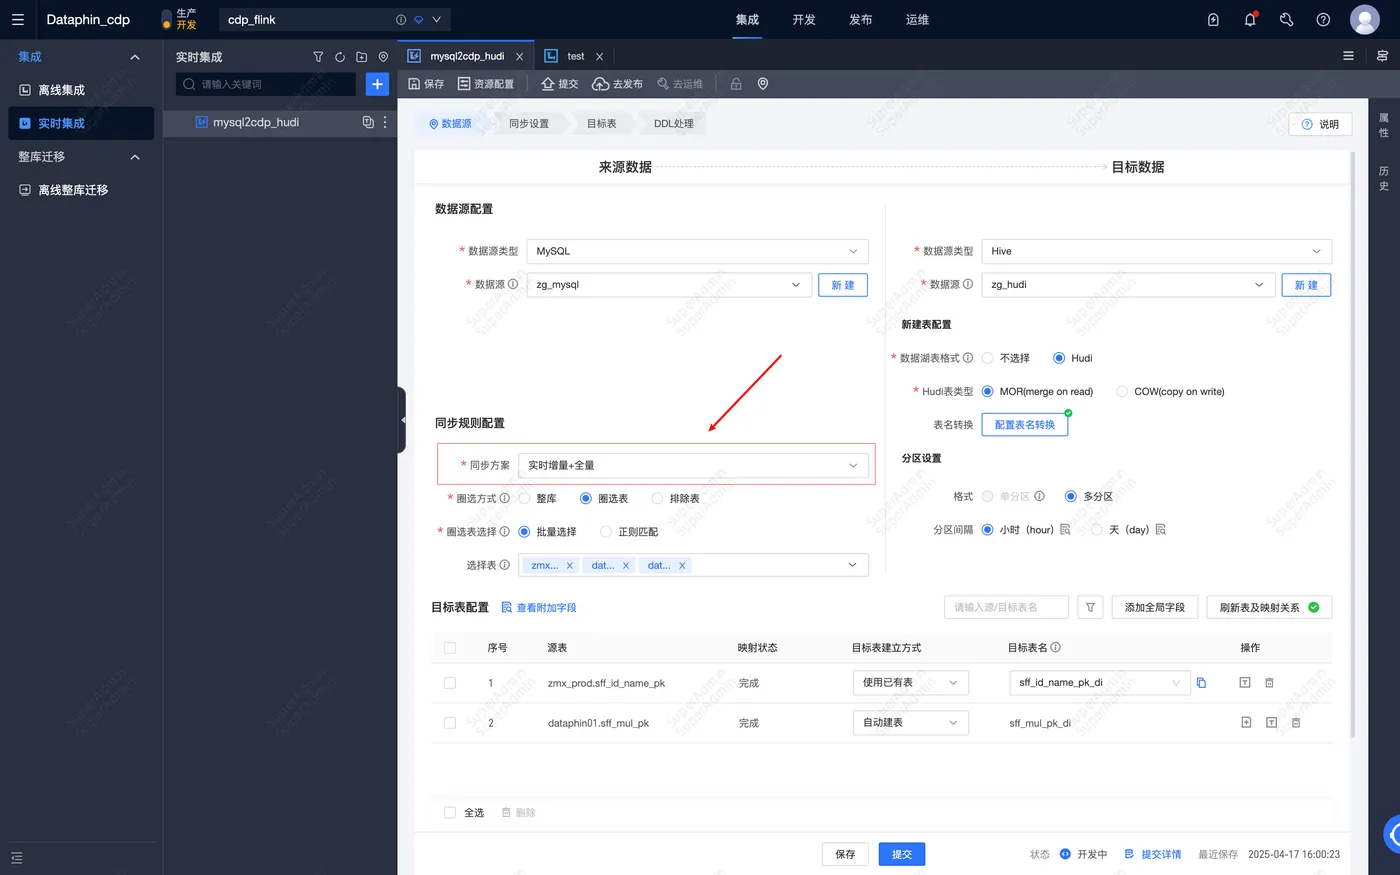
Task: Preview icon next to 小时 (hour)
Action: [1065, 529]
